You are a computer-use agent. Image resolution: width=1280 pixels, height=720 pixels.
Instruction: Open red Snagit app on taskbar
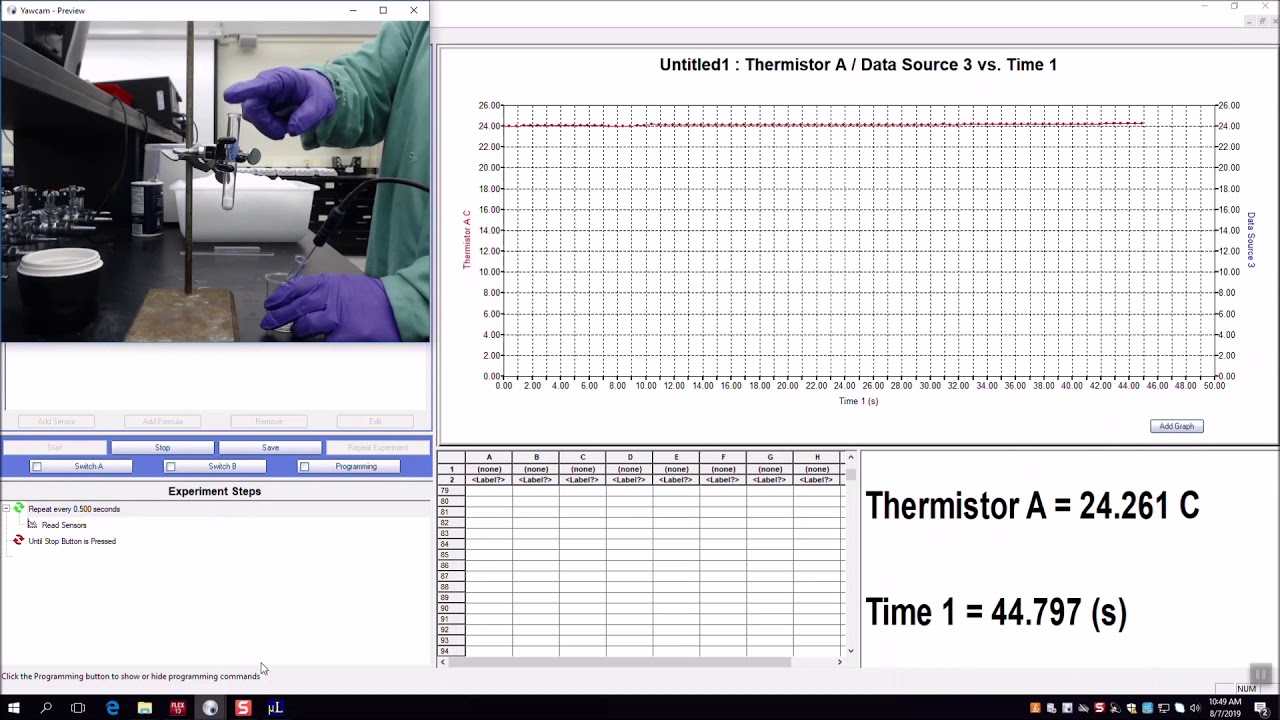coord(243,708)
